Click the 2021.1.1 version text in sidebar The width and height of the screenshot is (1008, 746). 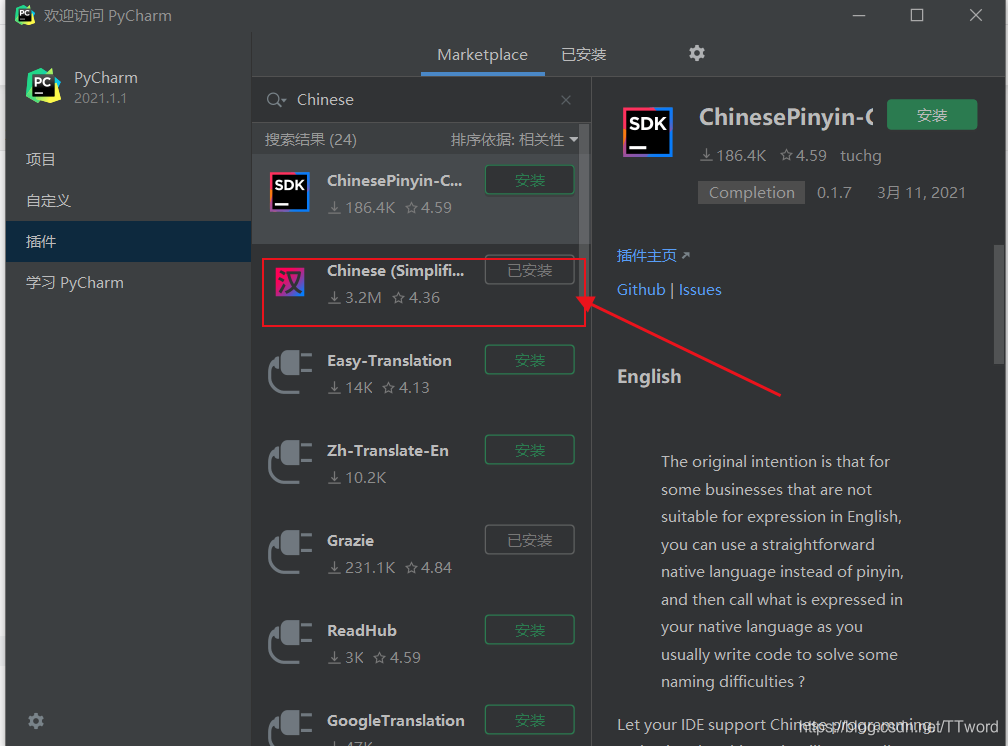(100, 98)
